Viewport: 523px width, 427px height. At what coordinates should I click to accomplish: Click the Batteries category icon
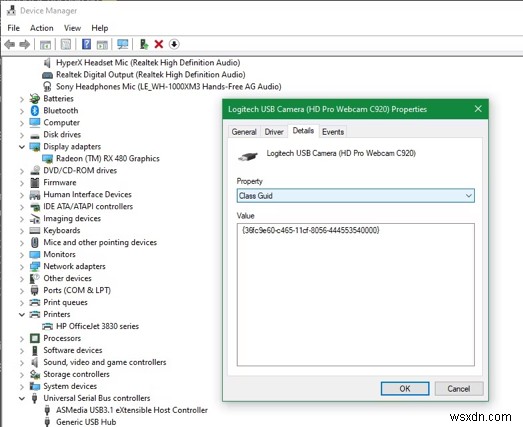pyautogui.click(x=35, y=98)
